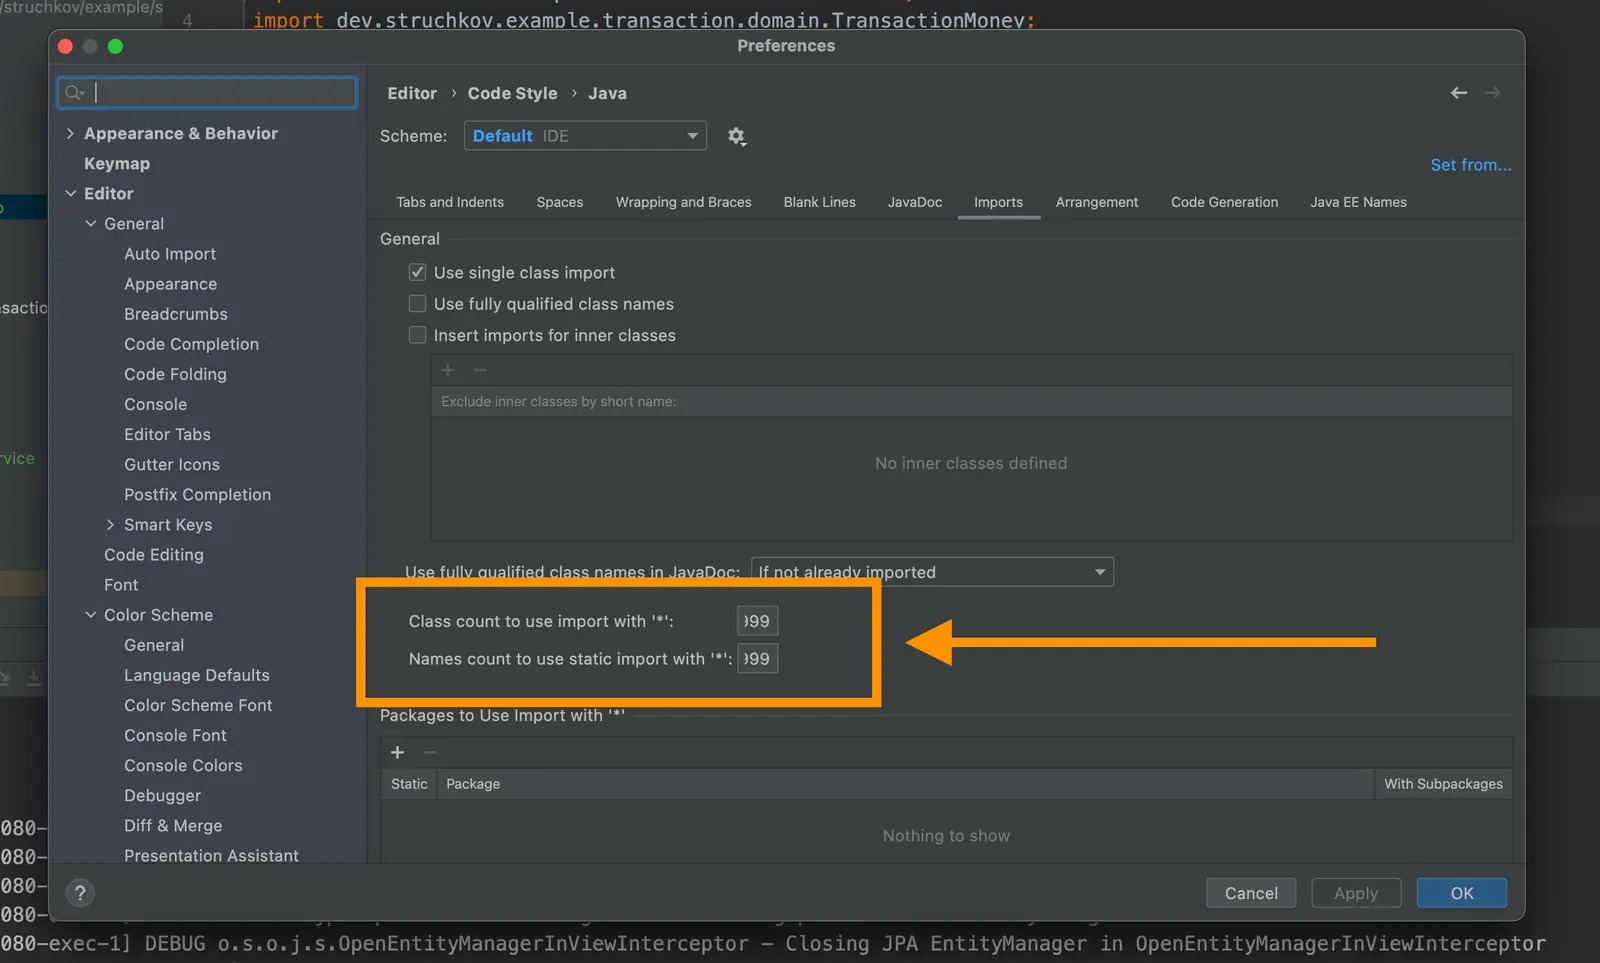Image resolution: width=1600 pixels, height=963 pixels.
Task: Click the minus icon in packages toolbar
Action: pos(430,752)
